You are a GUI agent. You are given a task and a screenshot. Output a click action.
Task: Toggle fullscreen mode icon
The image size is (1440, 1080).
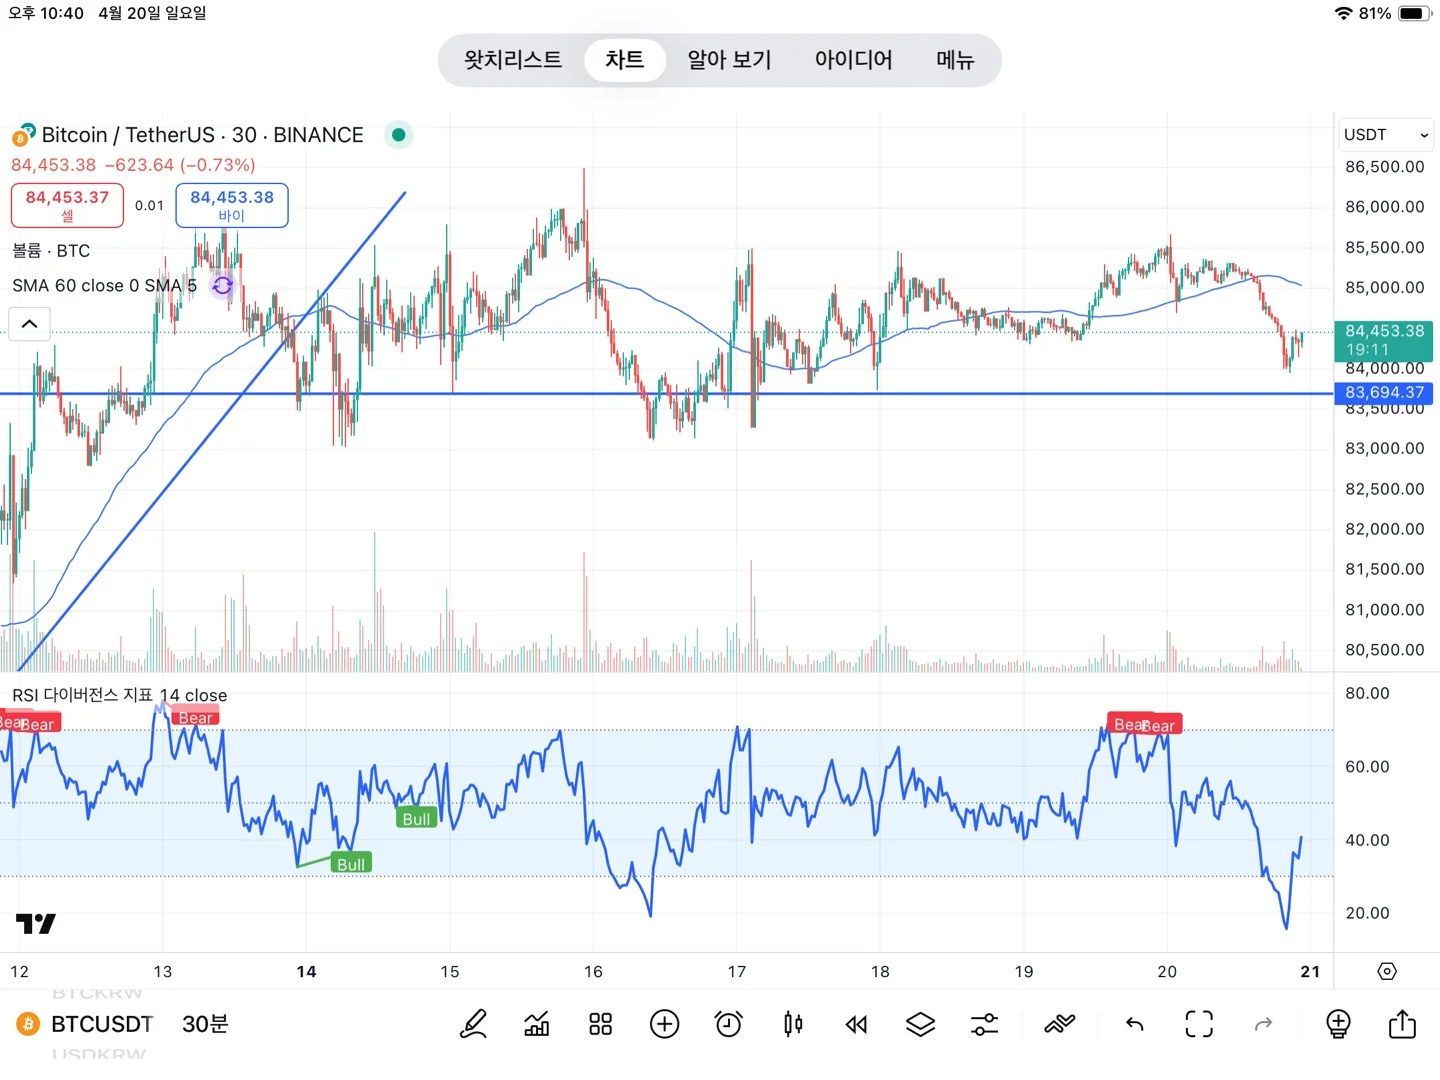1199,1024
